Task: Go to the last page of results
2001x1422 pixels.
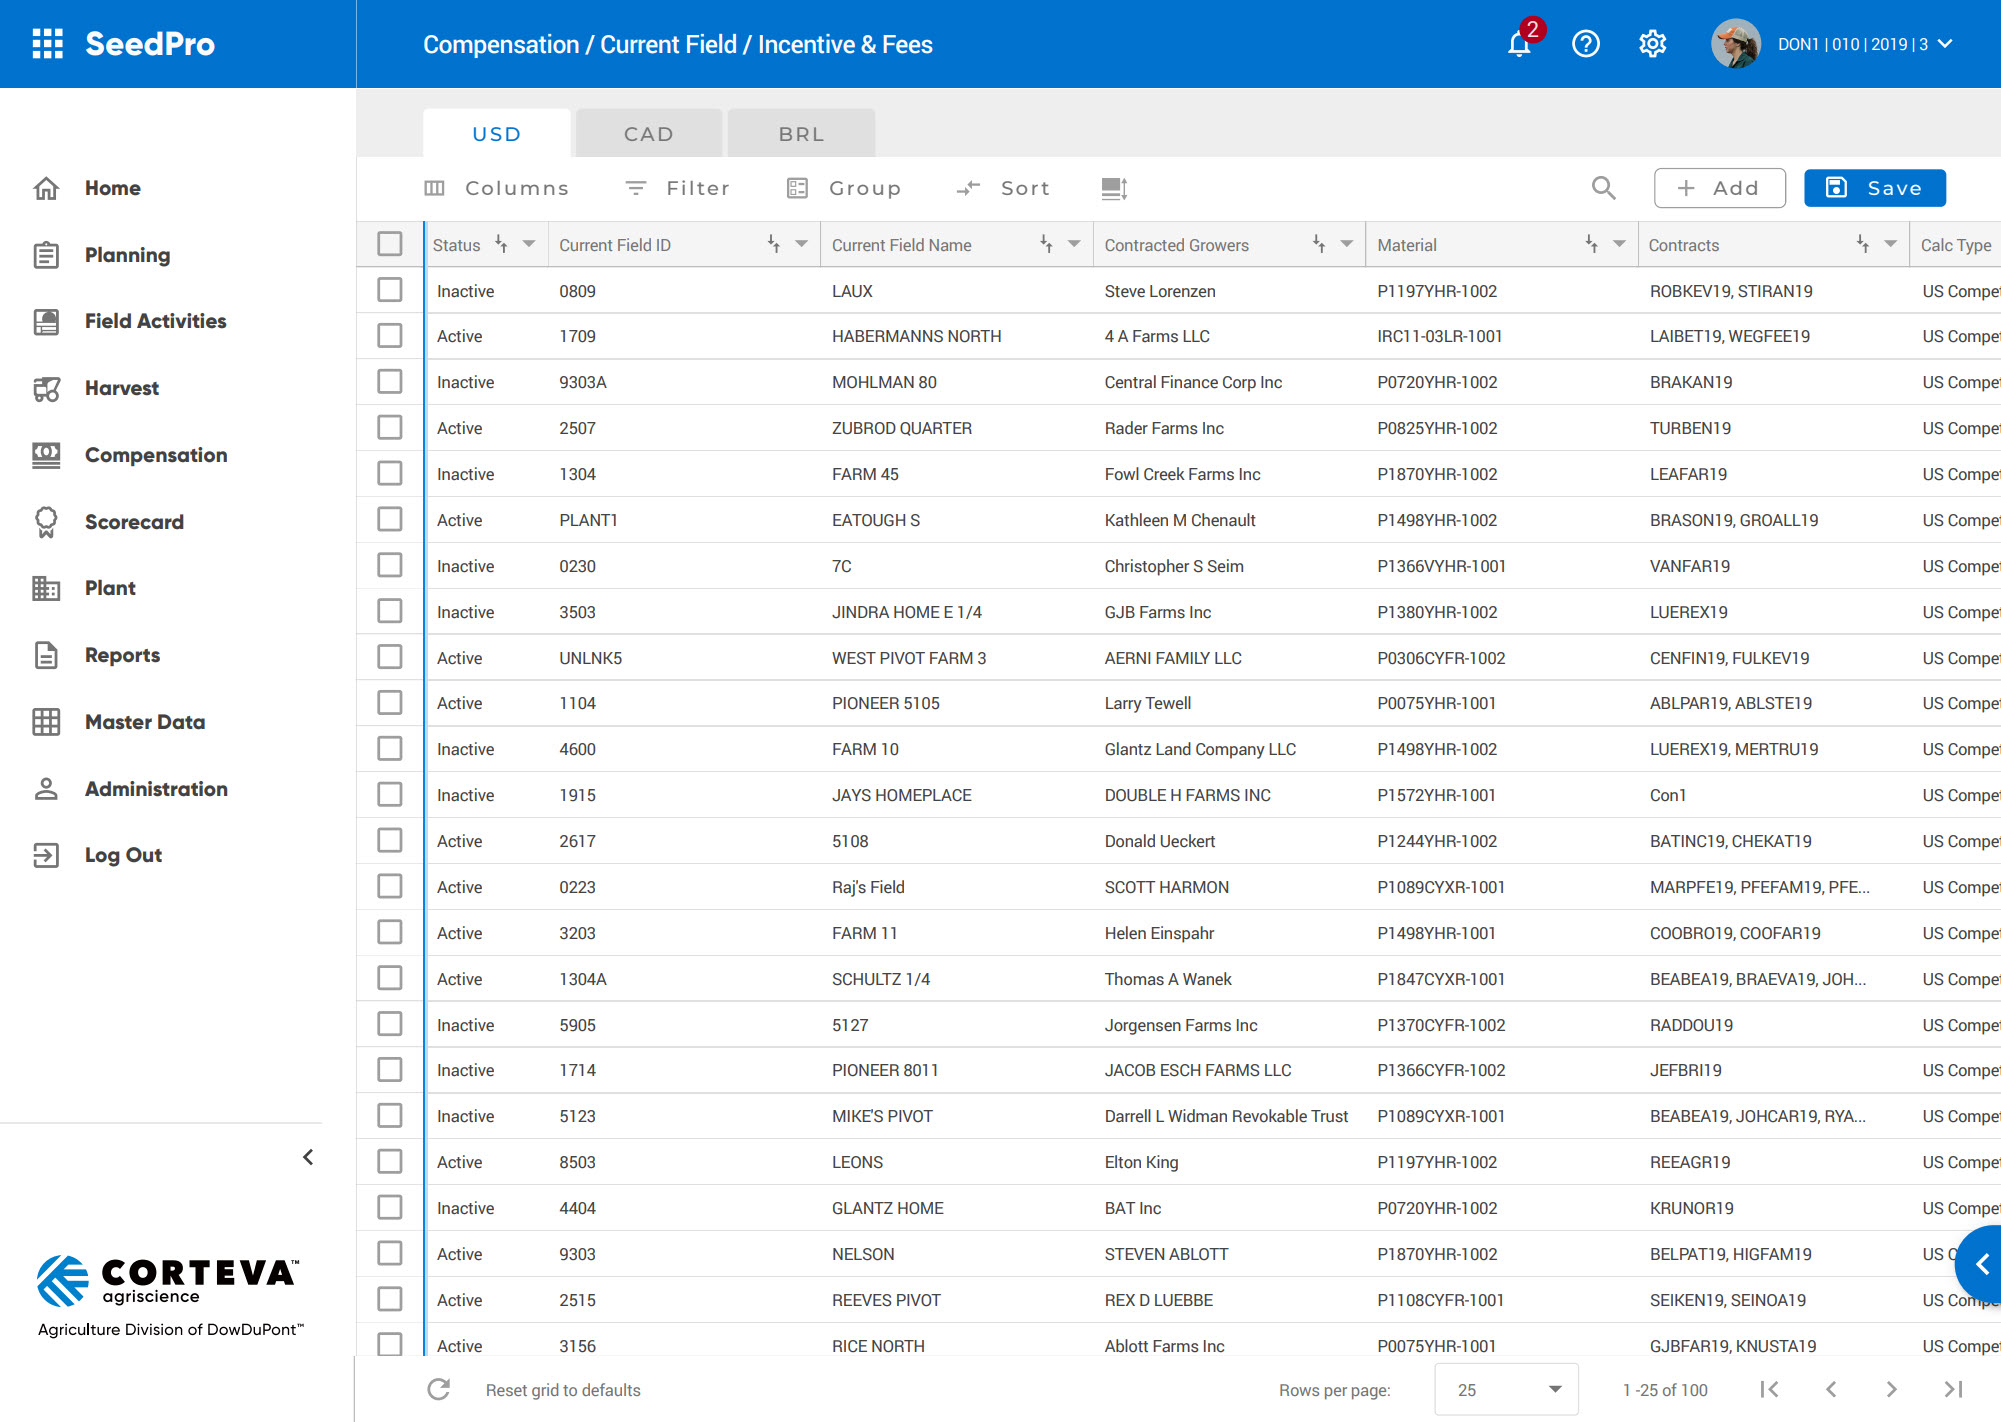Action: click(x=1953, y=1389)
